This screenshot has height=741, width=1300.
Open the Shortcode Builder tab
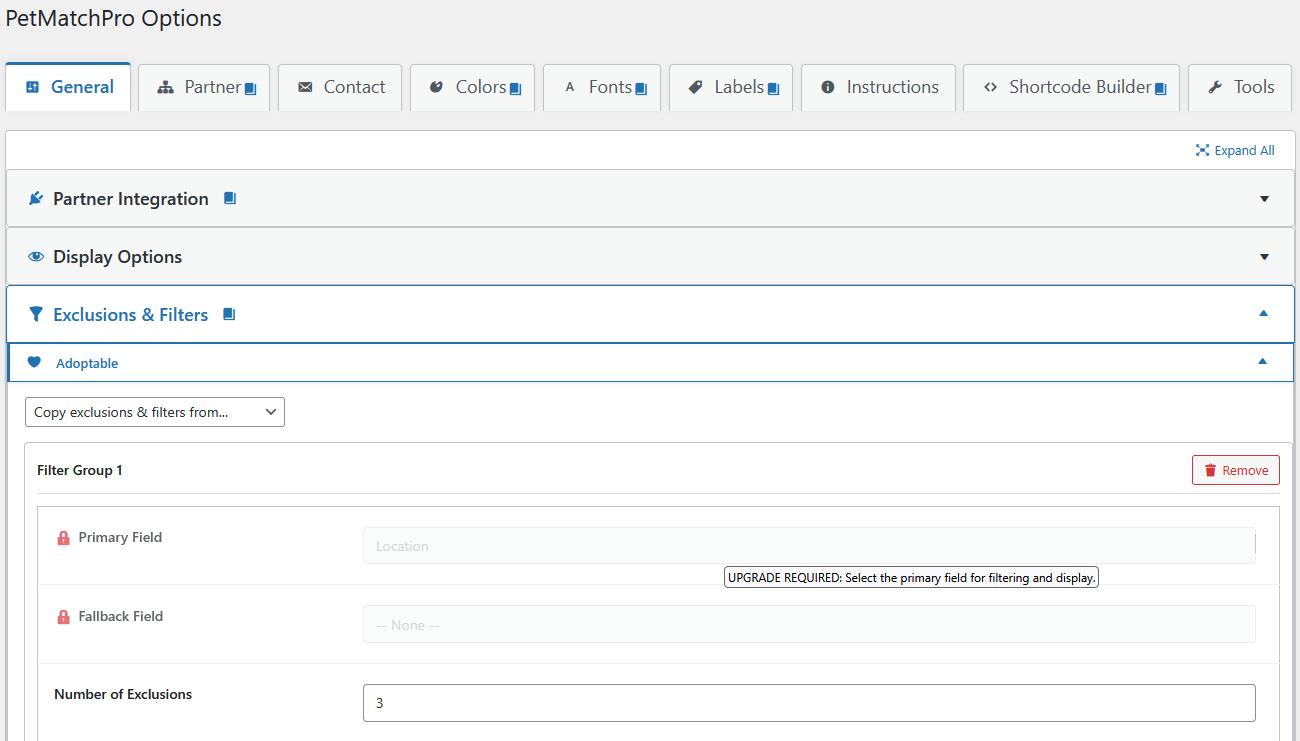1071,88
